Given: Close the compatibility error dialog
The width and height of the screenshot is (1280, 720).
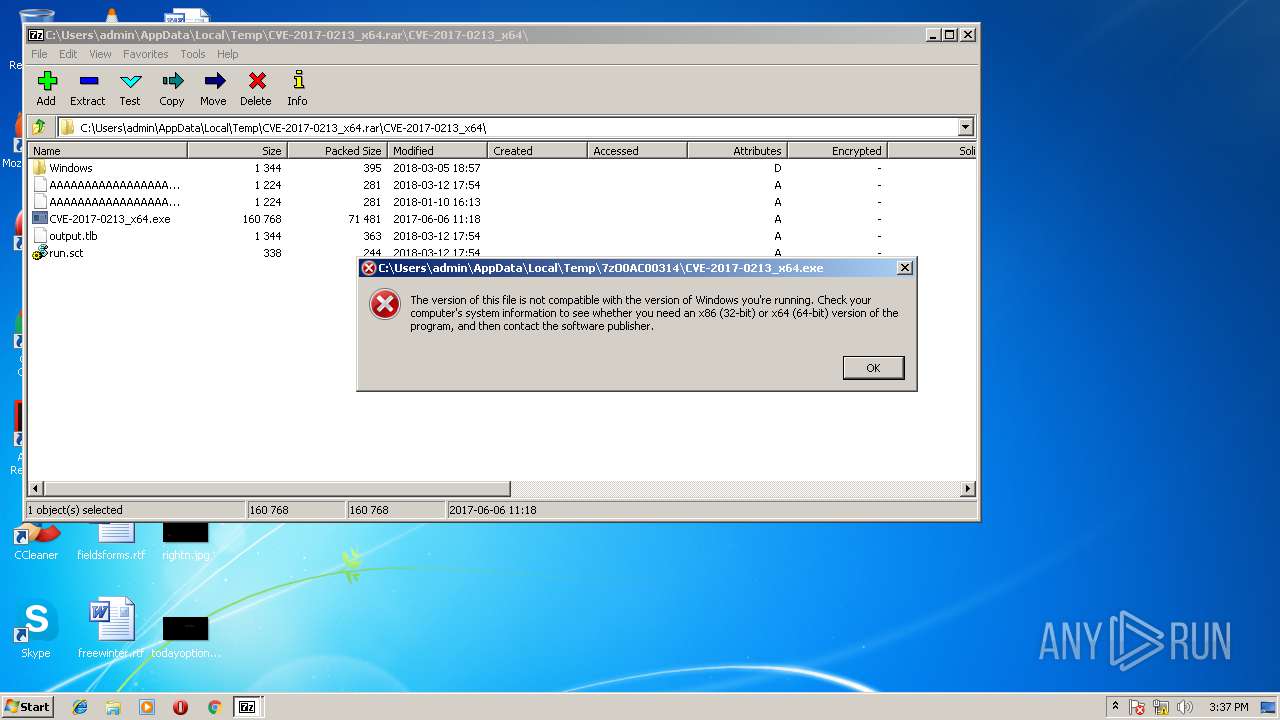Looking at the screenshot, I should pos(905,268).
